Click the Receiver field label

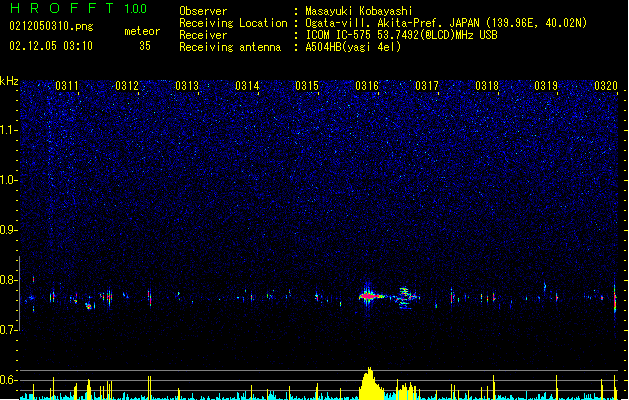pyautogui.click(x=203, y=35)
